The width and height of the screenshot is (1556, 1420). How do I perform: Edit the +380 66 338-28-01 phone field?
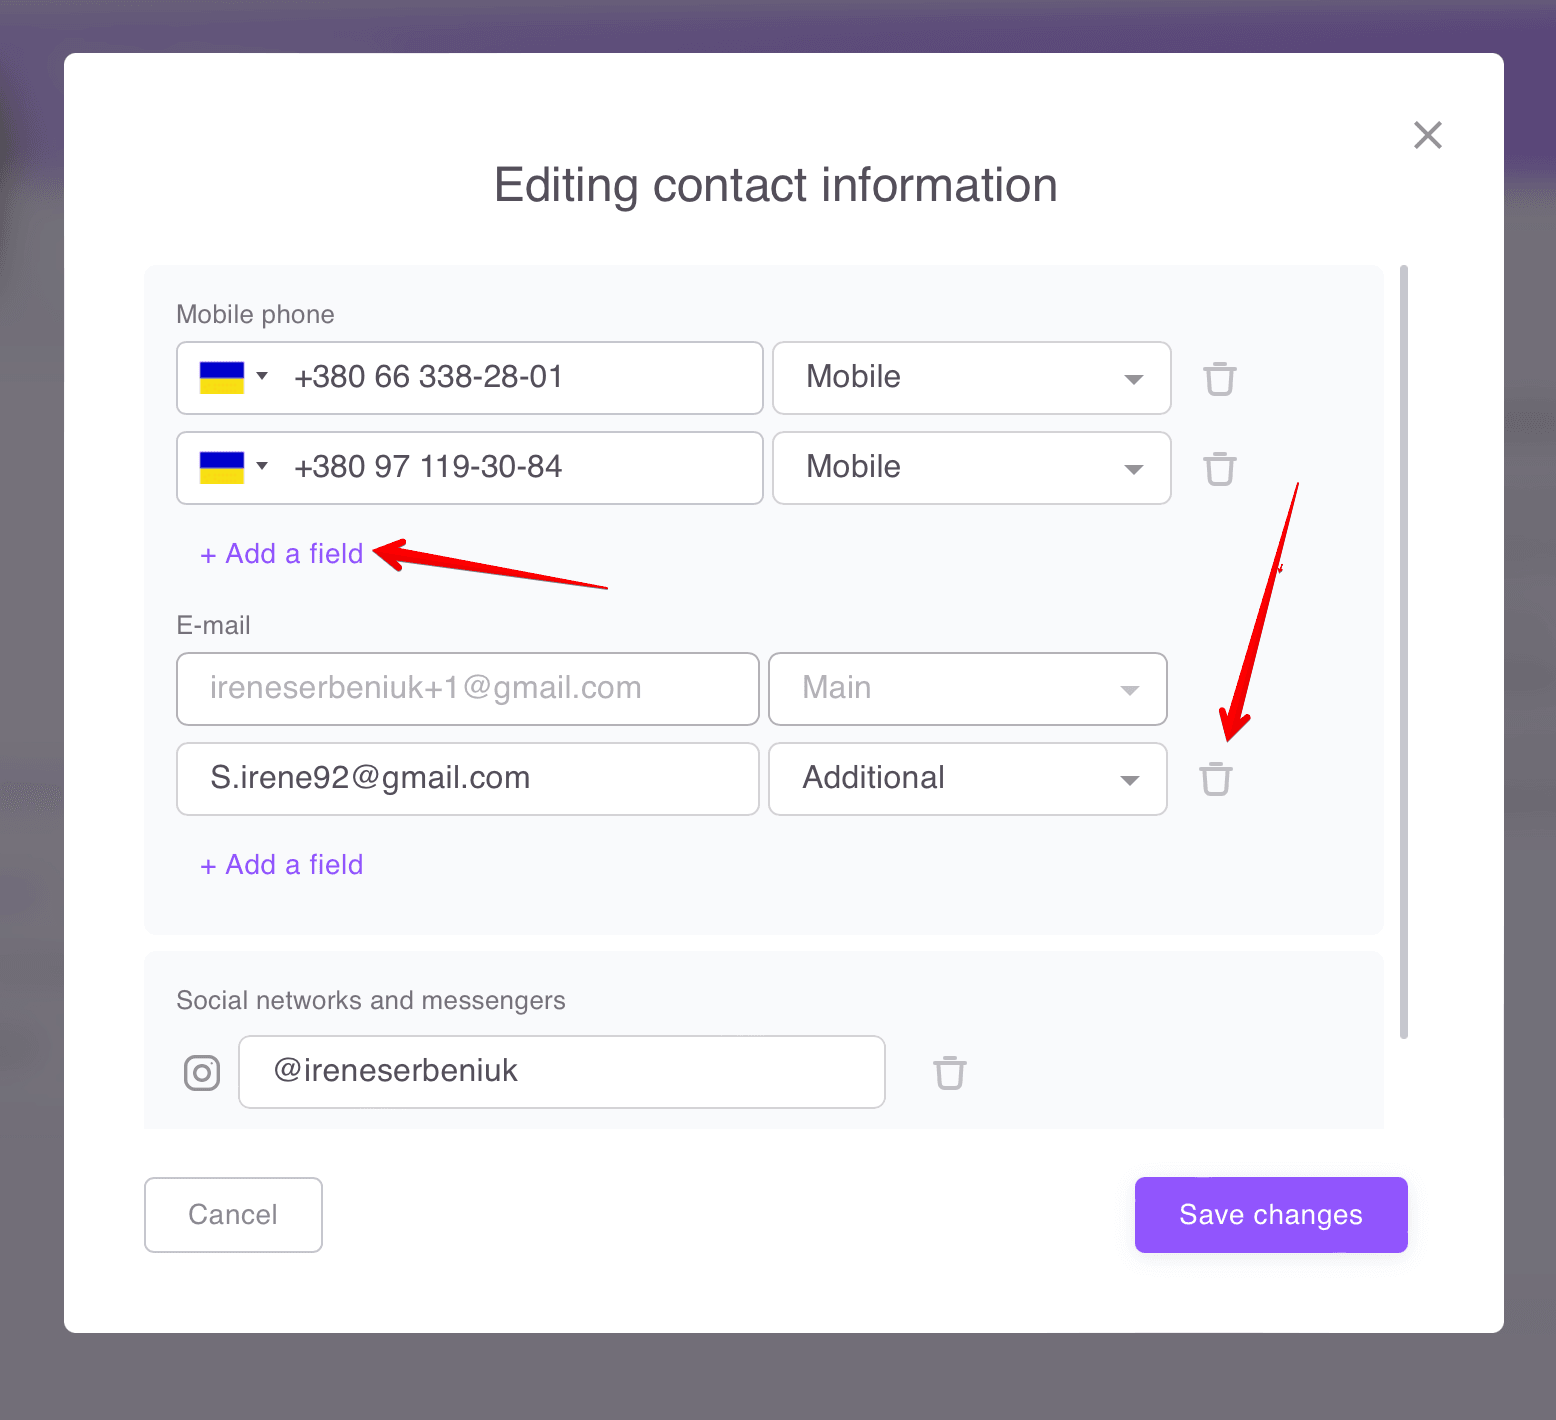(x=520, y=378)
